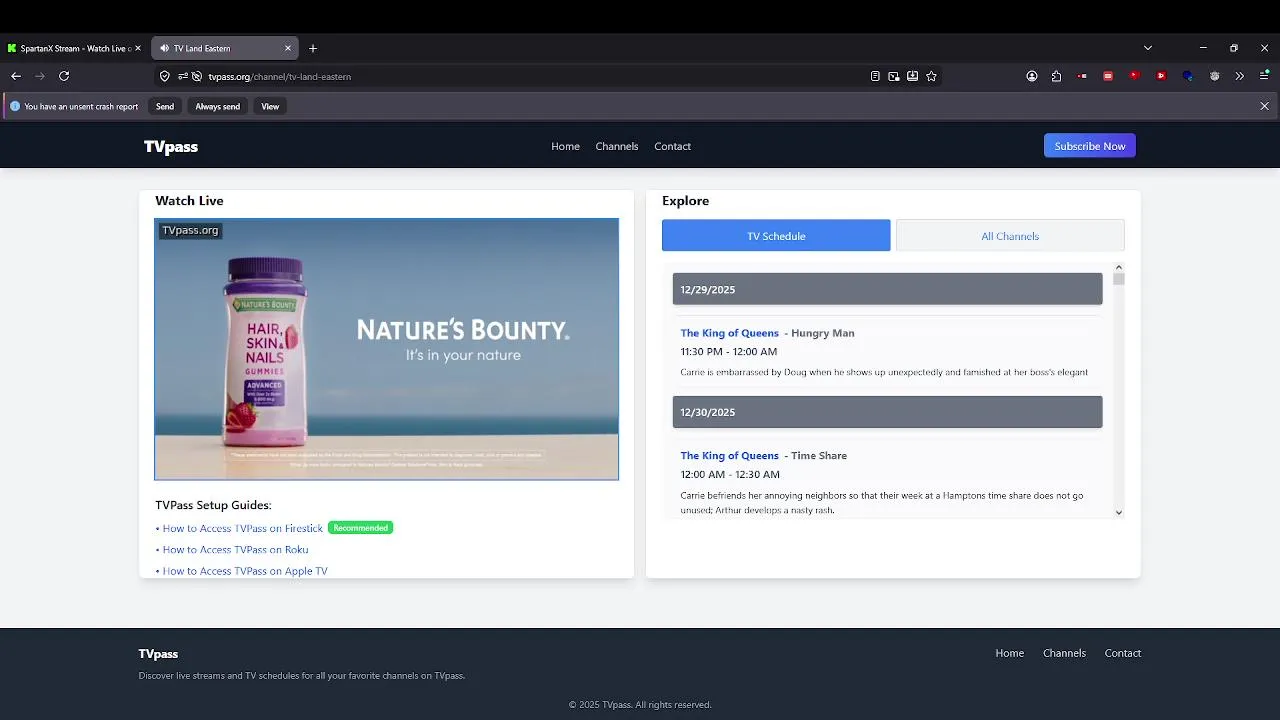The image size is (1280, 720).
Task: Open the Firefox account icon
Action: tap(1032, 76)
